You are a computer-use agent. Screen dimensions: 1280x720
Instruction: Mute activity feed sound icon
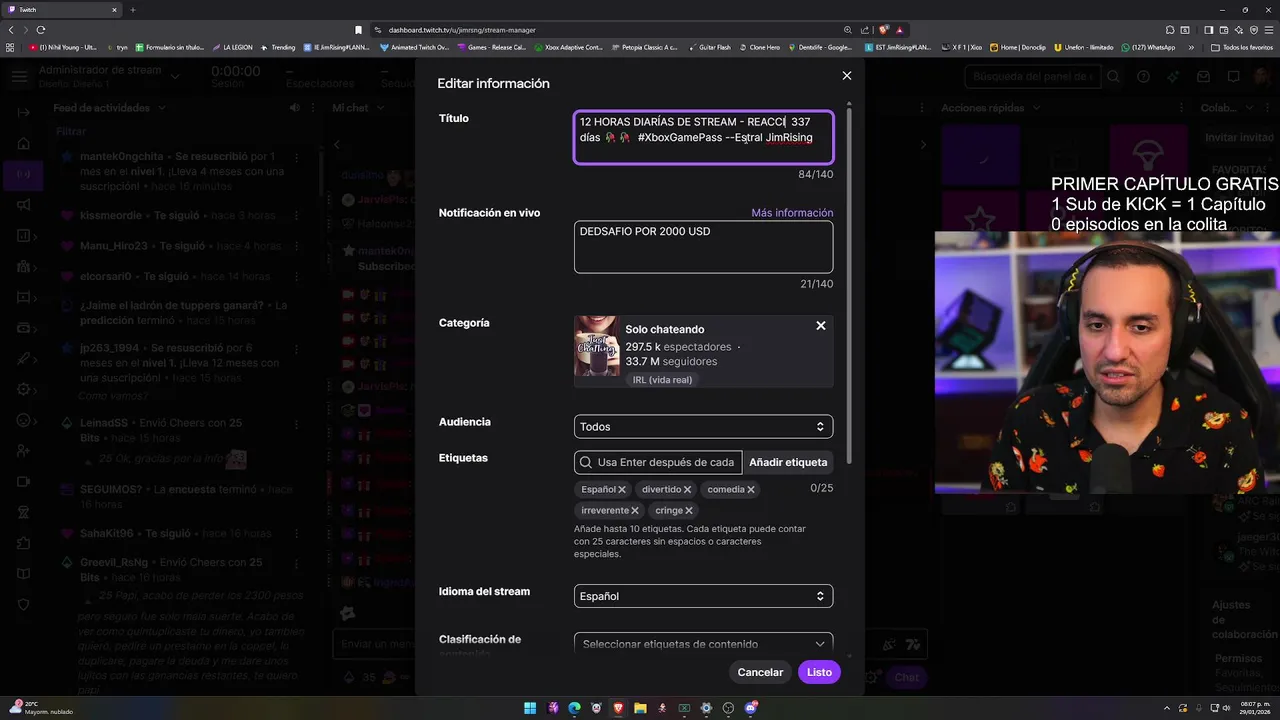[x=294, y=108]
